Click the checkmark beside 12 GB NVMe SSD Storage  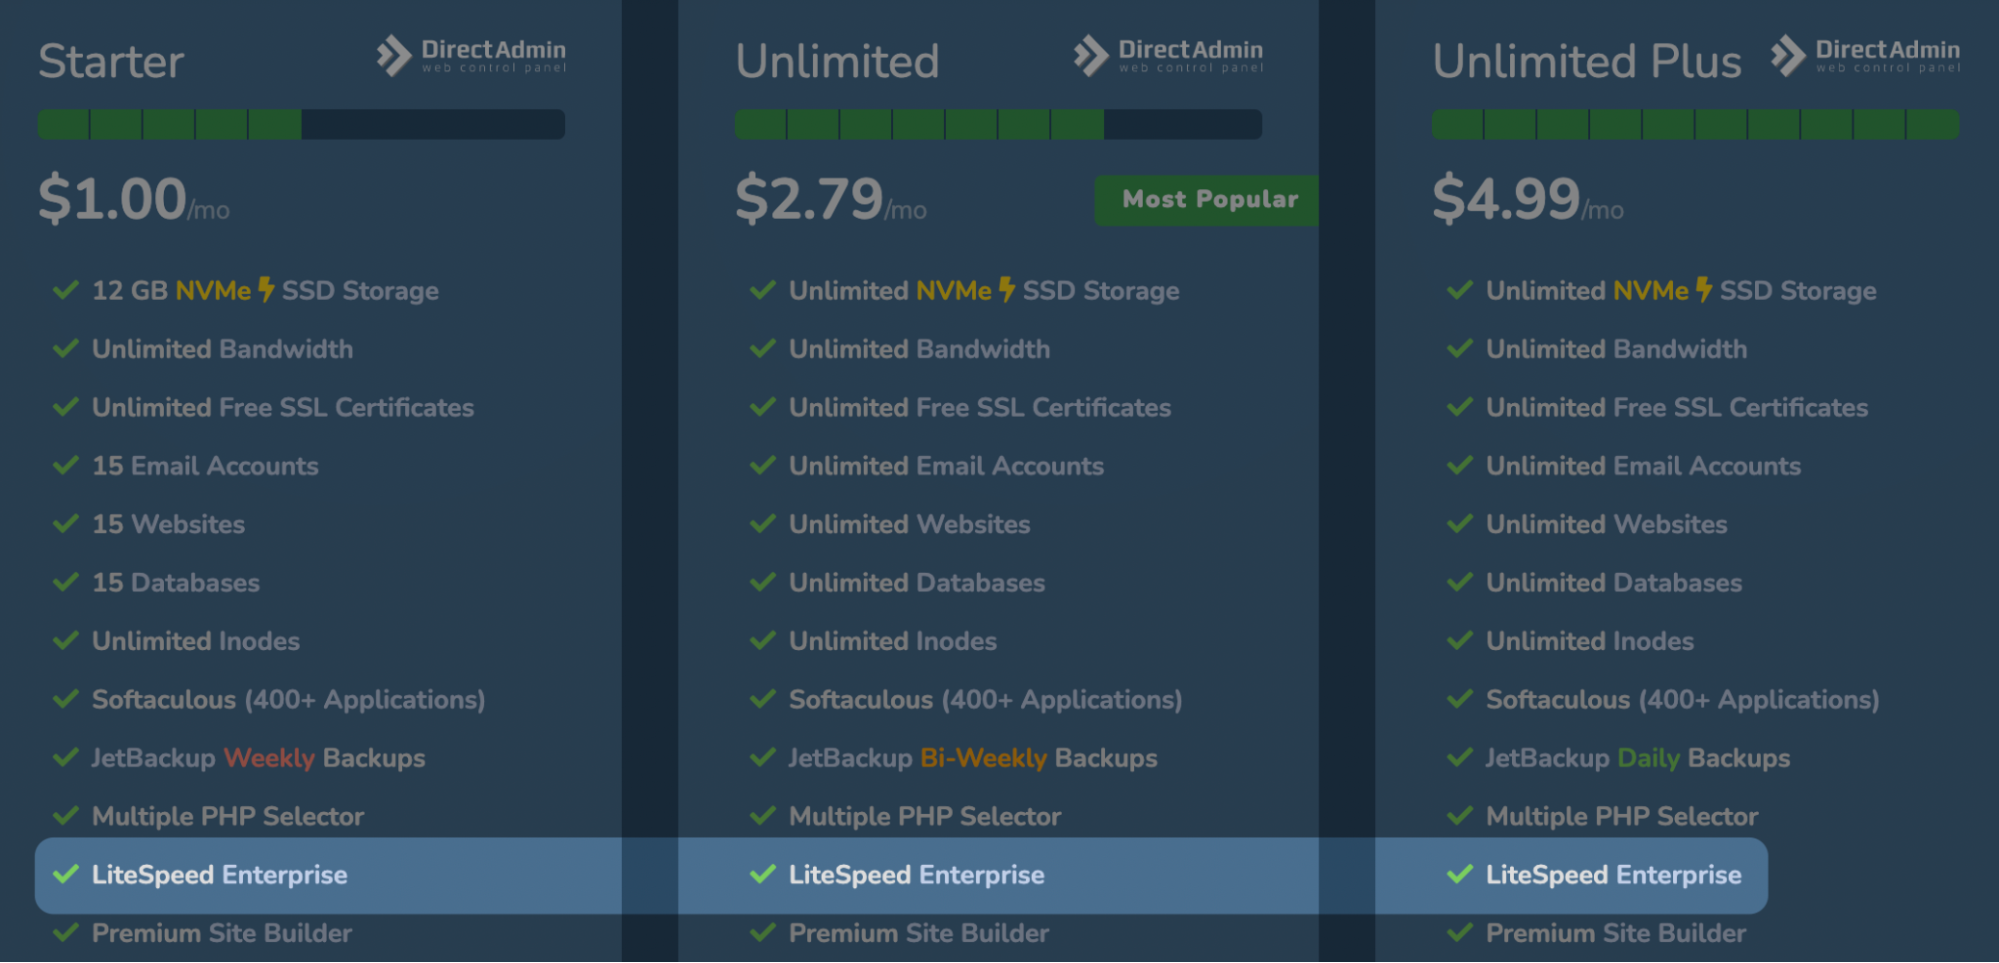pyautogui.click(x=66, y=290)
